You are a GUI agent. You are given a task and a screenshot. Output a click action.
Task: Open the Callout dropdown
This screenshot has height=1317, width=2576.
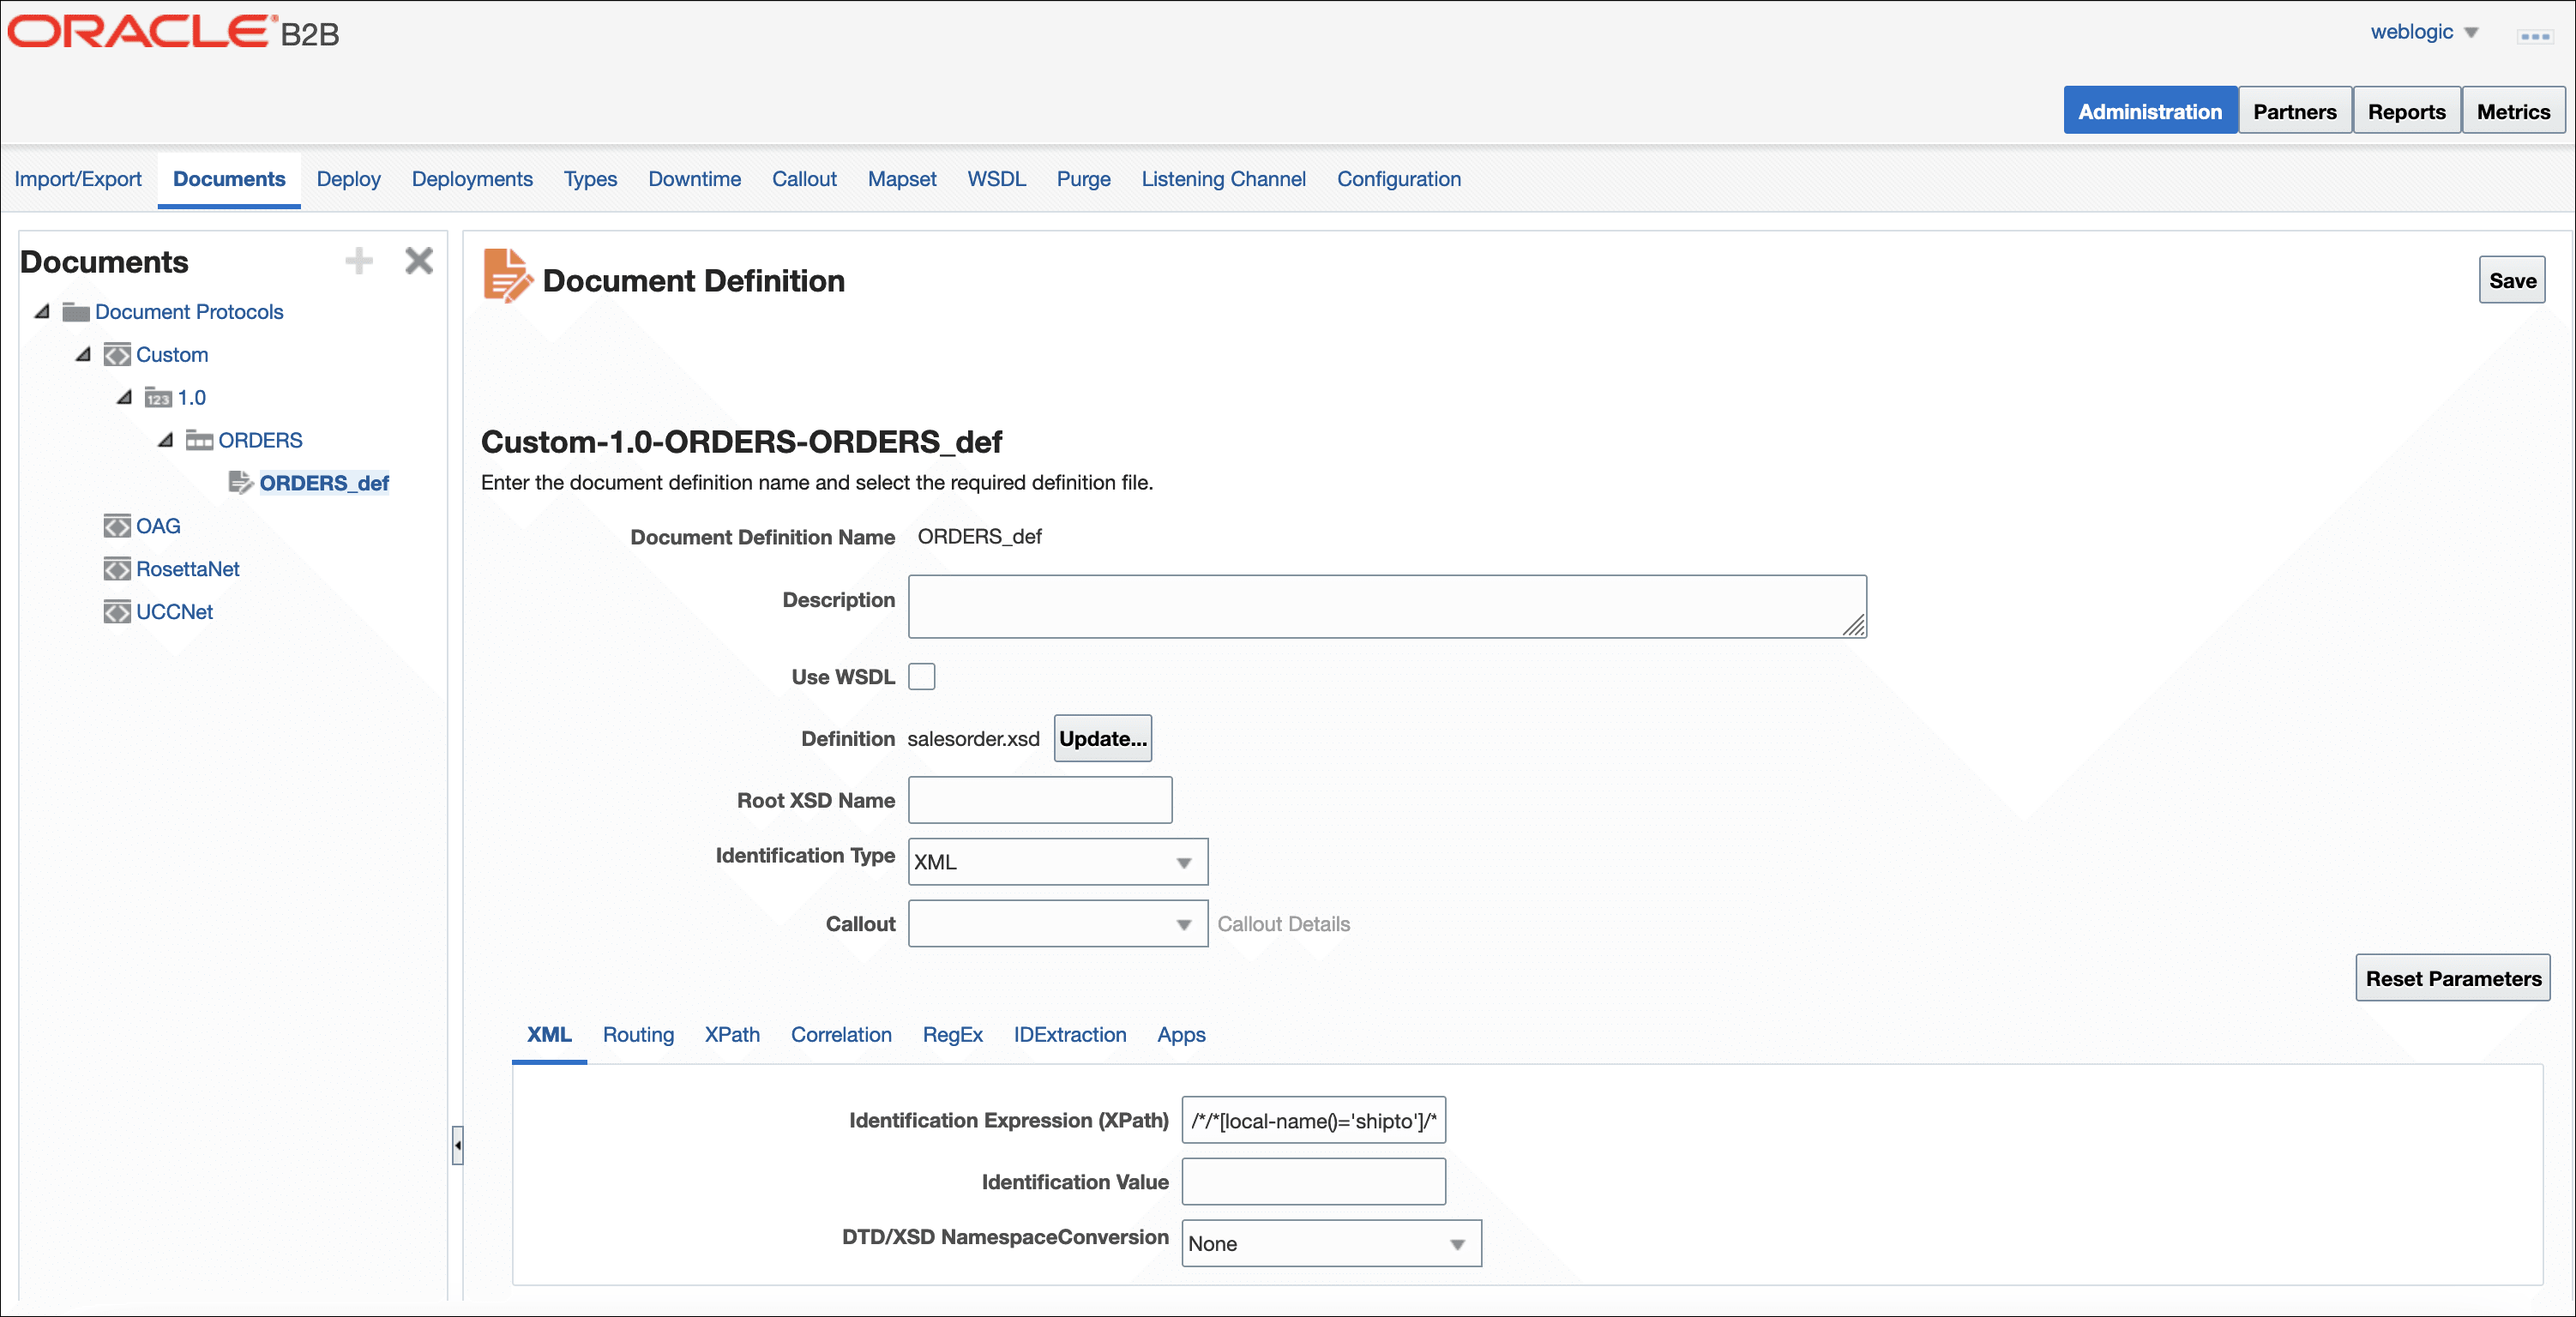click(x=1058, y=924)
